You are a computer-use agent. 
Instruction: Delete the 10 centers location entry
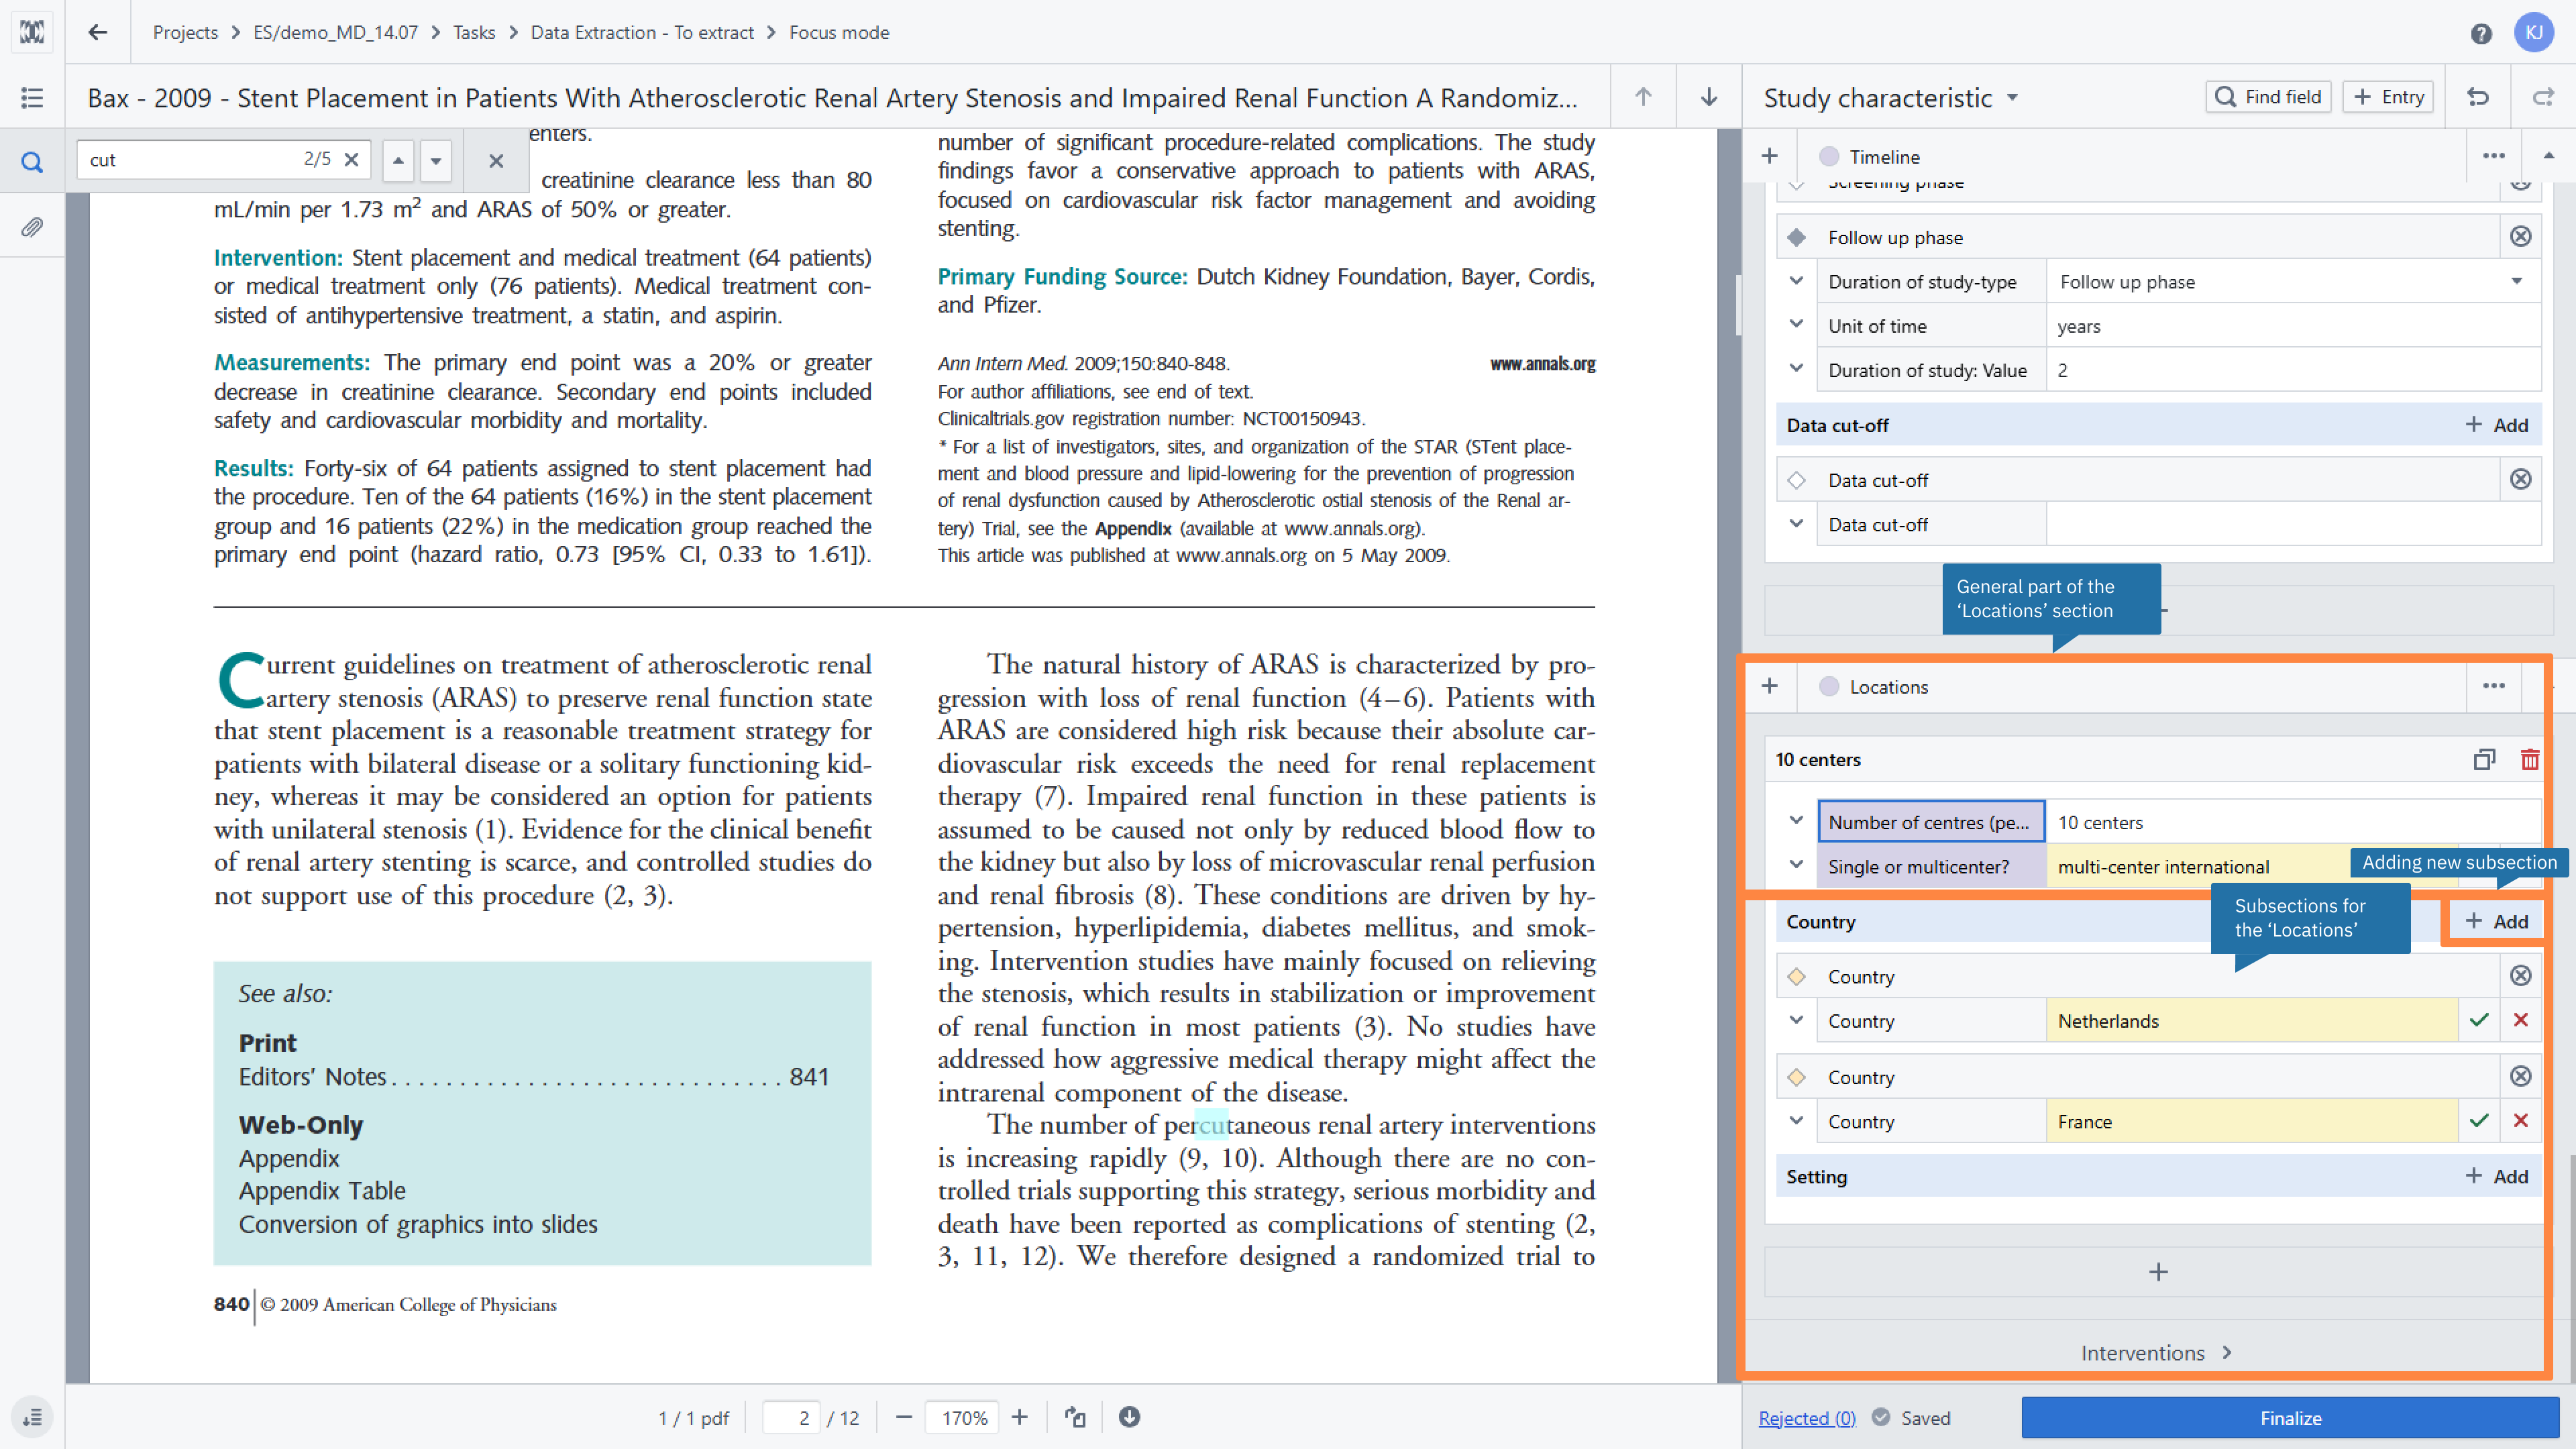click(2530, 760)
